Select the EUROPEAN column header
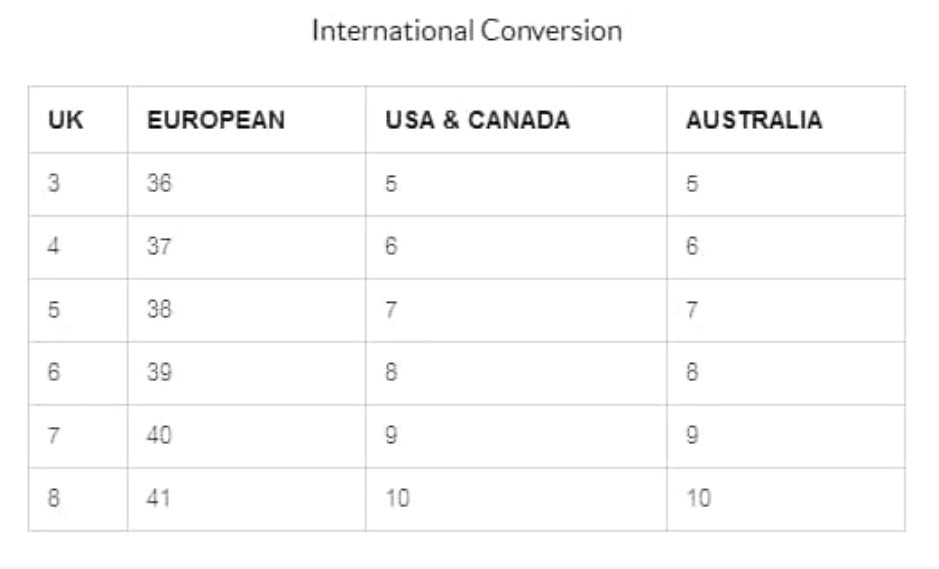 point(247,120)
